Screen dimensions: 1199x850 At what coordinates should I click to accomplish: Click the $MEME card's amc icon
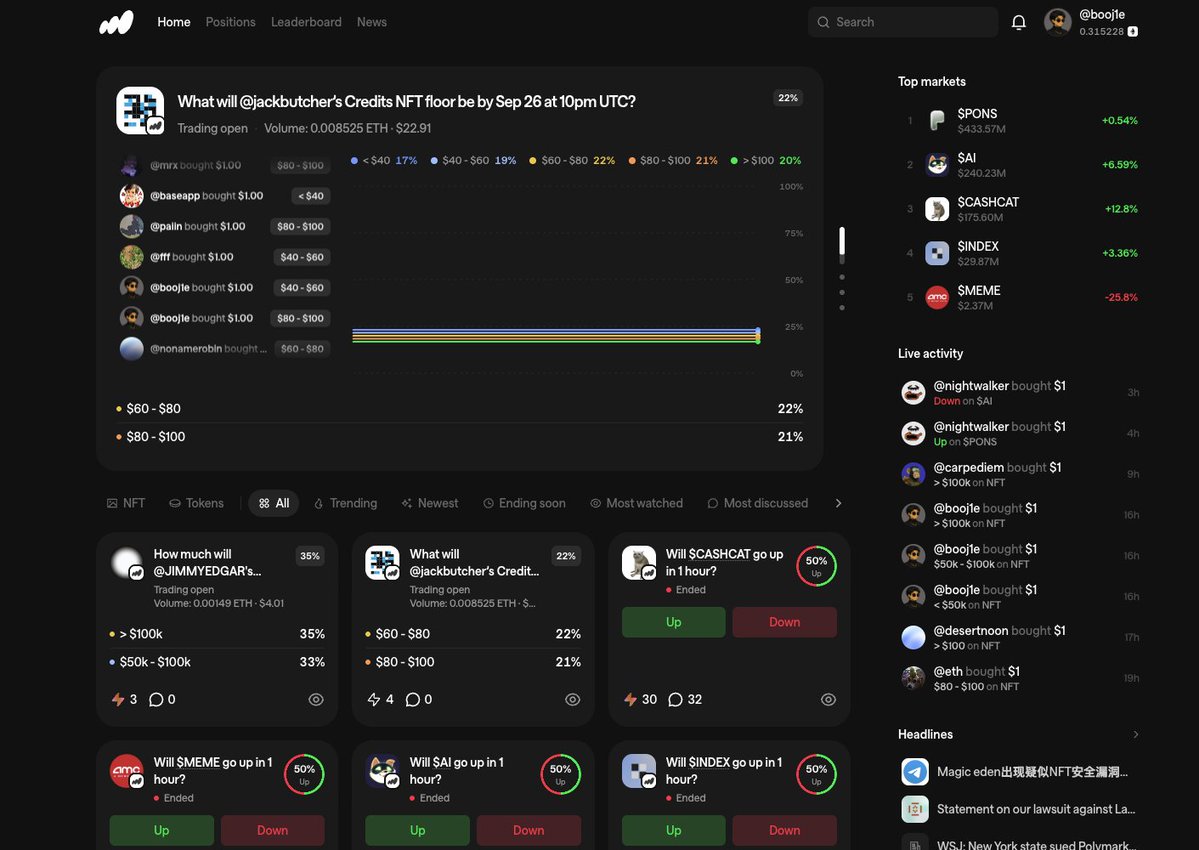tap(126, 771)
